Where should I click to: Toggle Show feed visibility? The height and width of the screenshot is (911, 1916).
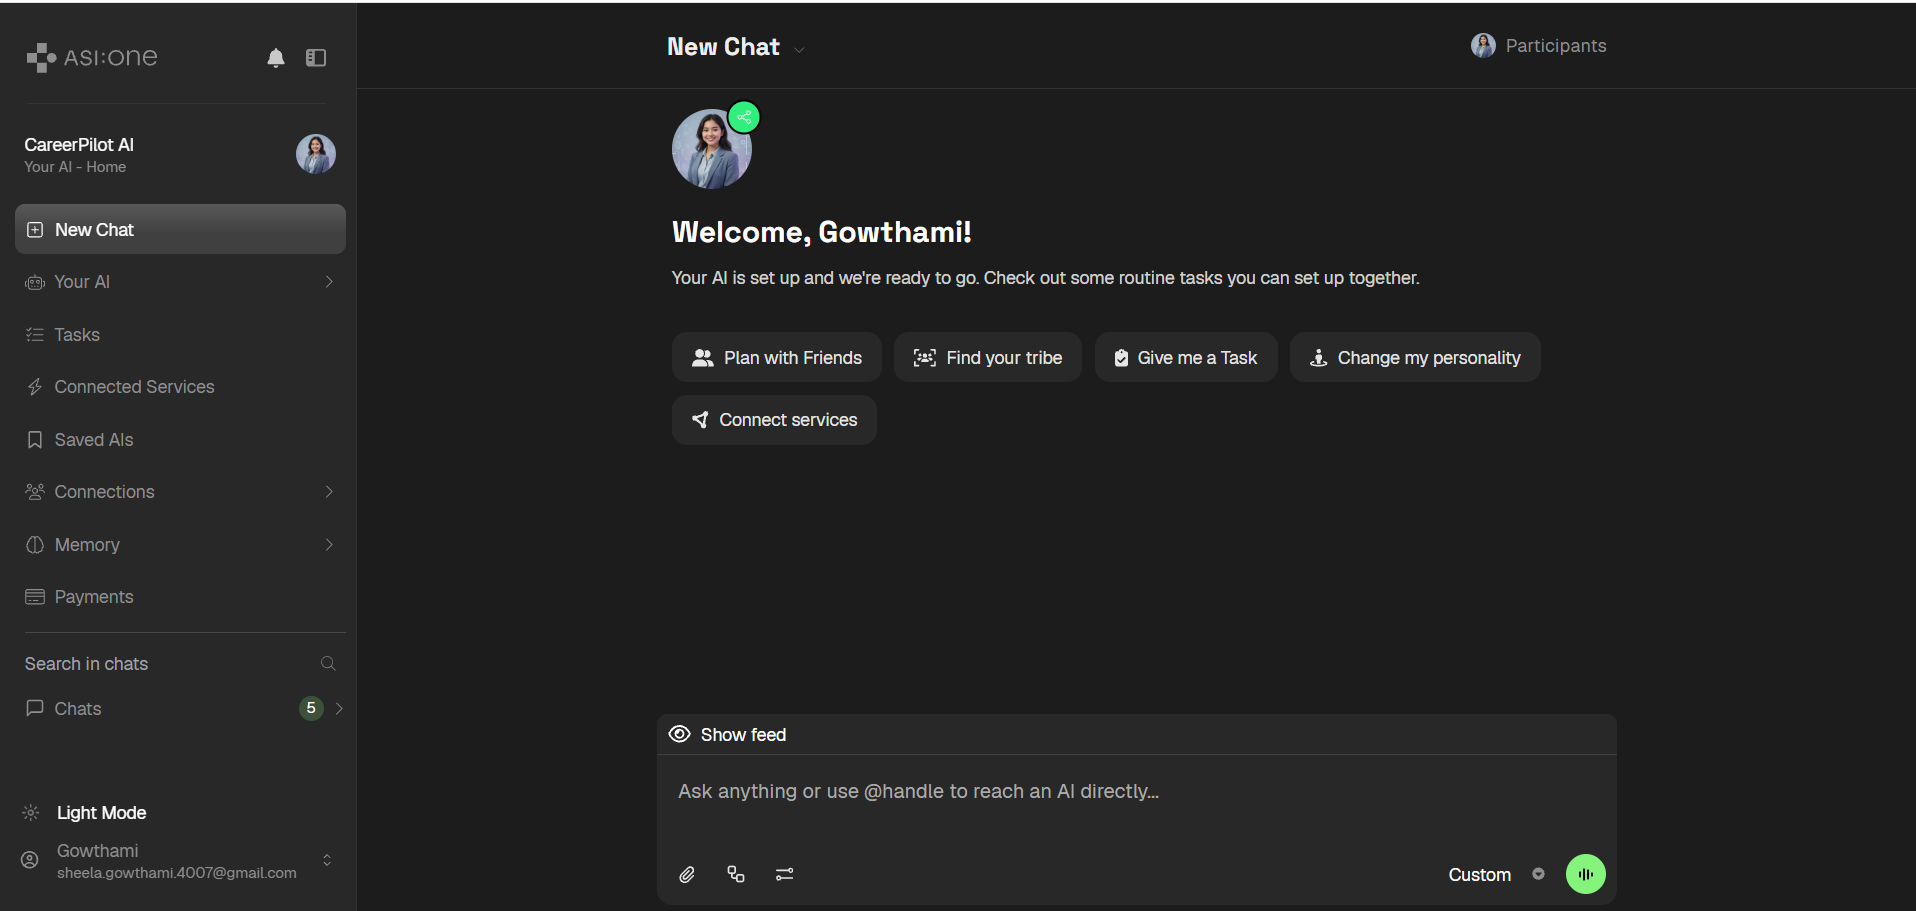[x=728, y=735]
